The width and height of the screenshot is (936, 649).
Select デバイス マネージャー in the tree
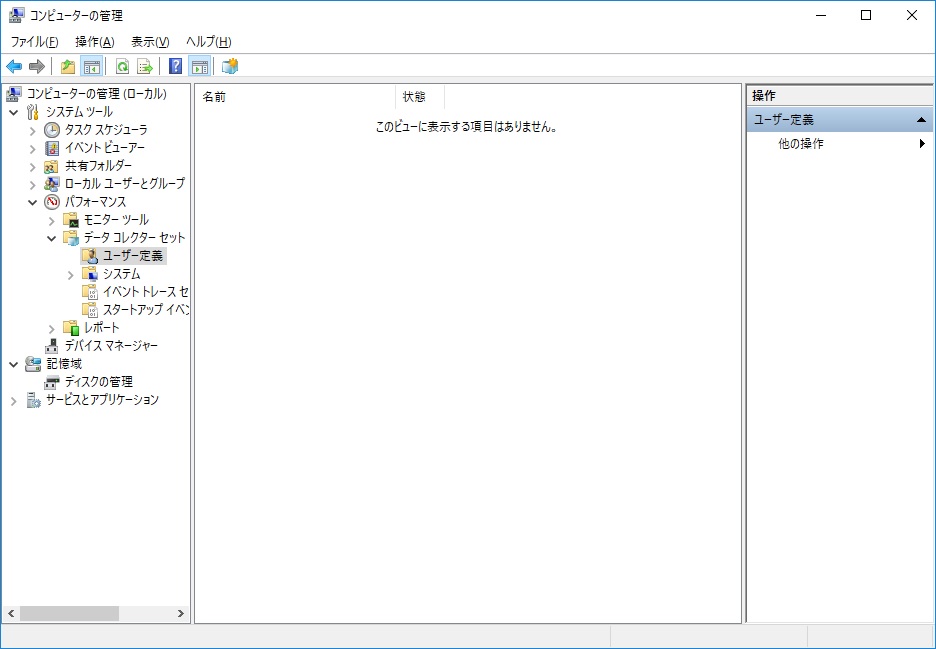111,345
